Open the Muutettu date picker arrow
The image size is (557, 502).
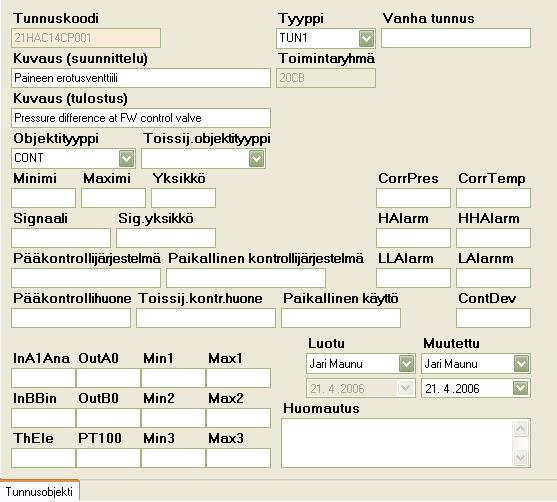(521, 388)
